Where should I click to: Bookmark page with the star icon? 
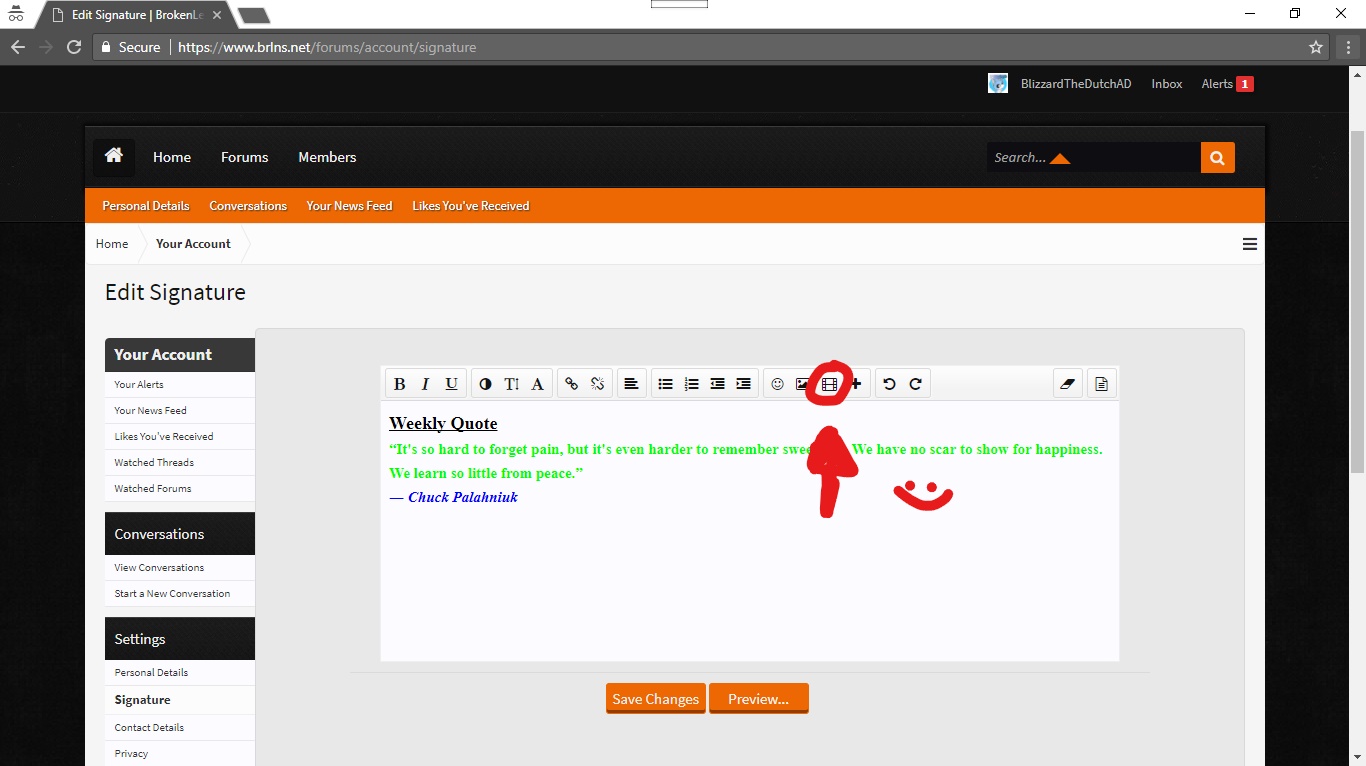coord(1316,47)
